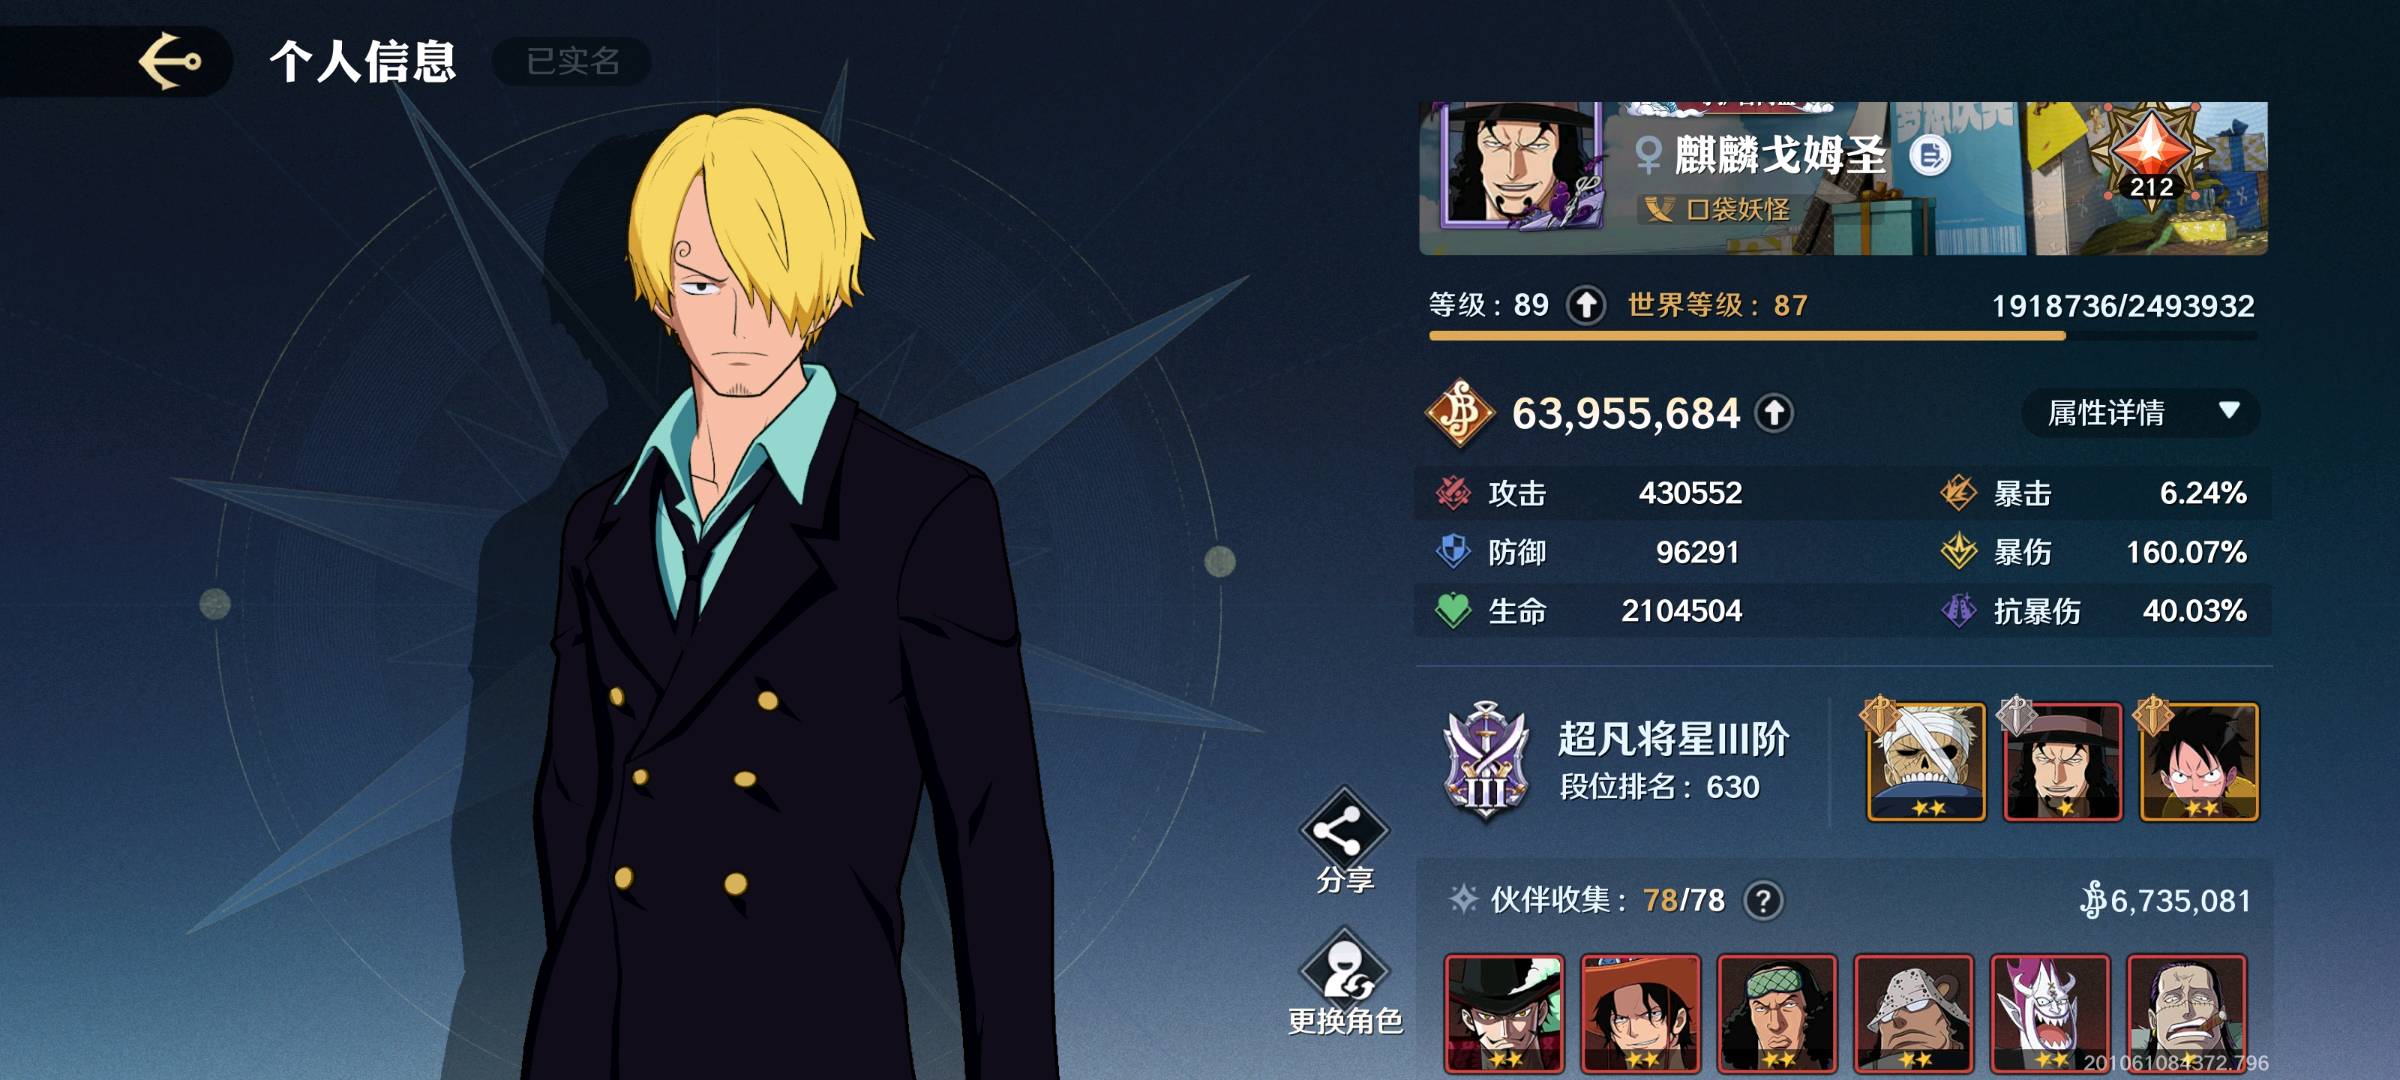Viewport: 2400px width, 1080px height.
Task: Open the Crocodile partner card
Action: coord(2187,1013)
